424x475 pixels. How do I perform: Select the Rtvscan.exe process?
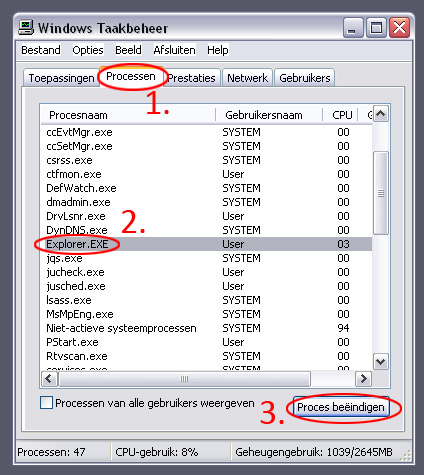point(206,356)
